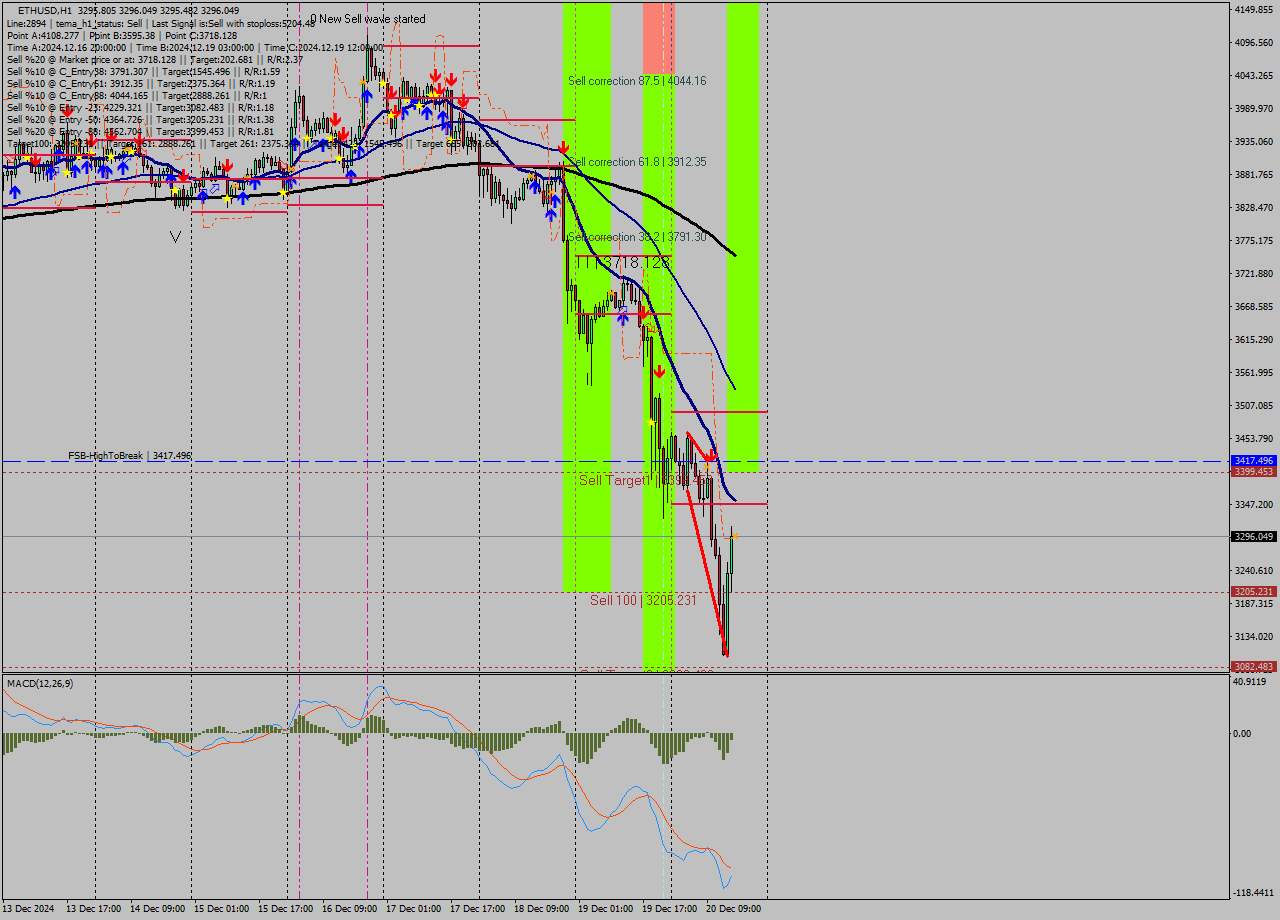The width and height of the screenshot is (1280, 920).
Task: Click the 3507.085 price scale value
Action: (1254, 406)
